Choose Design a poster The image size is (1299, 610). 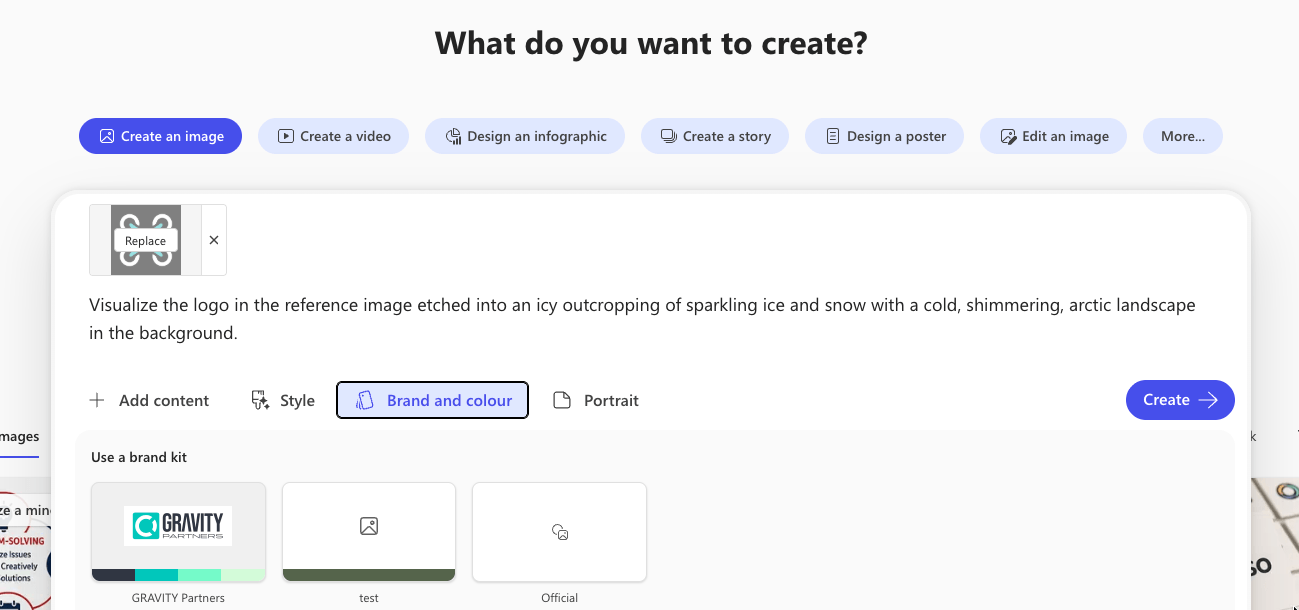pos(884,136)
